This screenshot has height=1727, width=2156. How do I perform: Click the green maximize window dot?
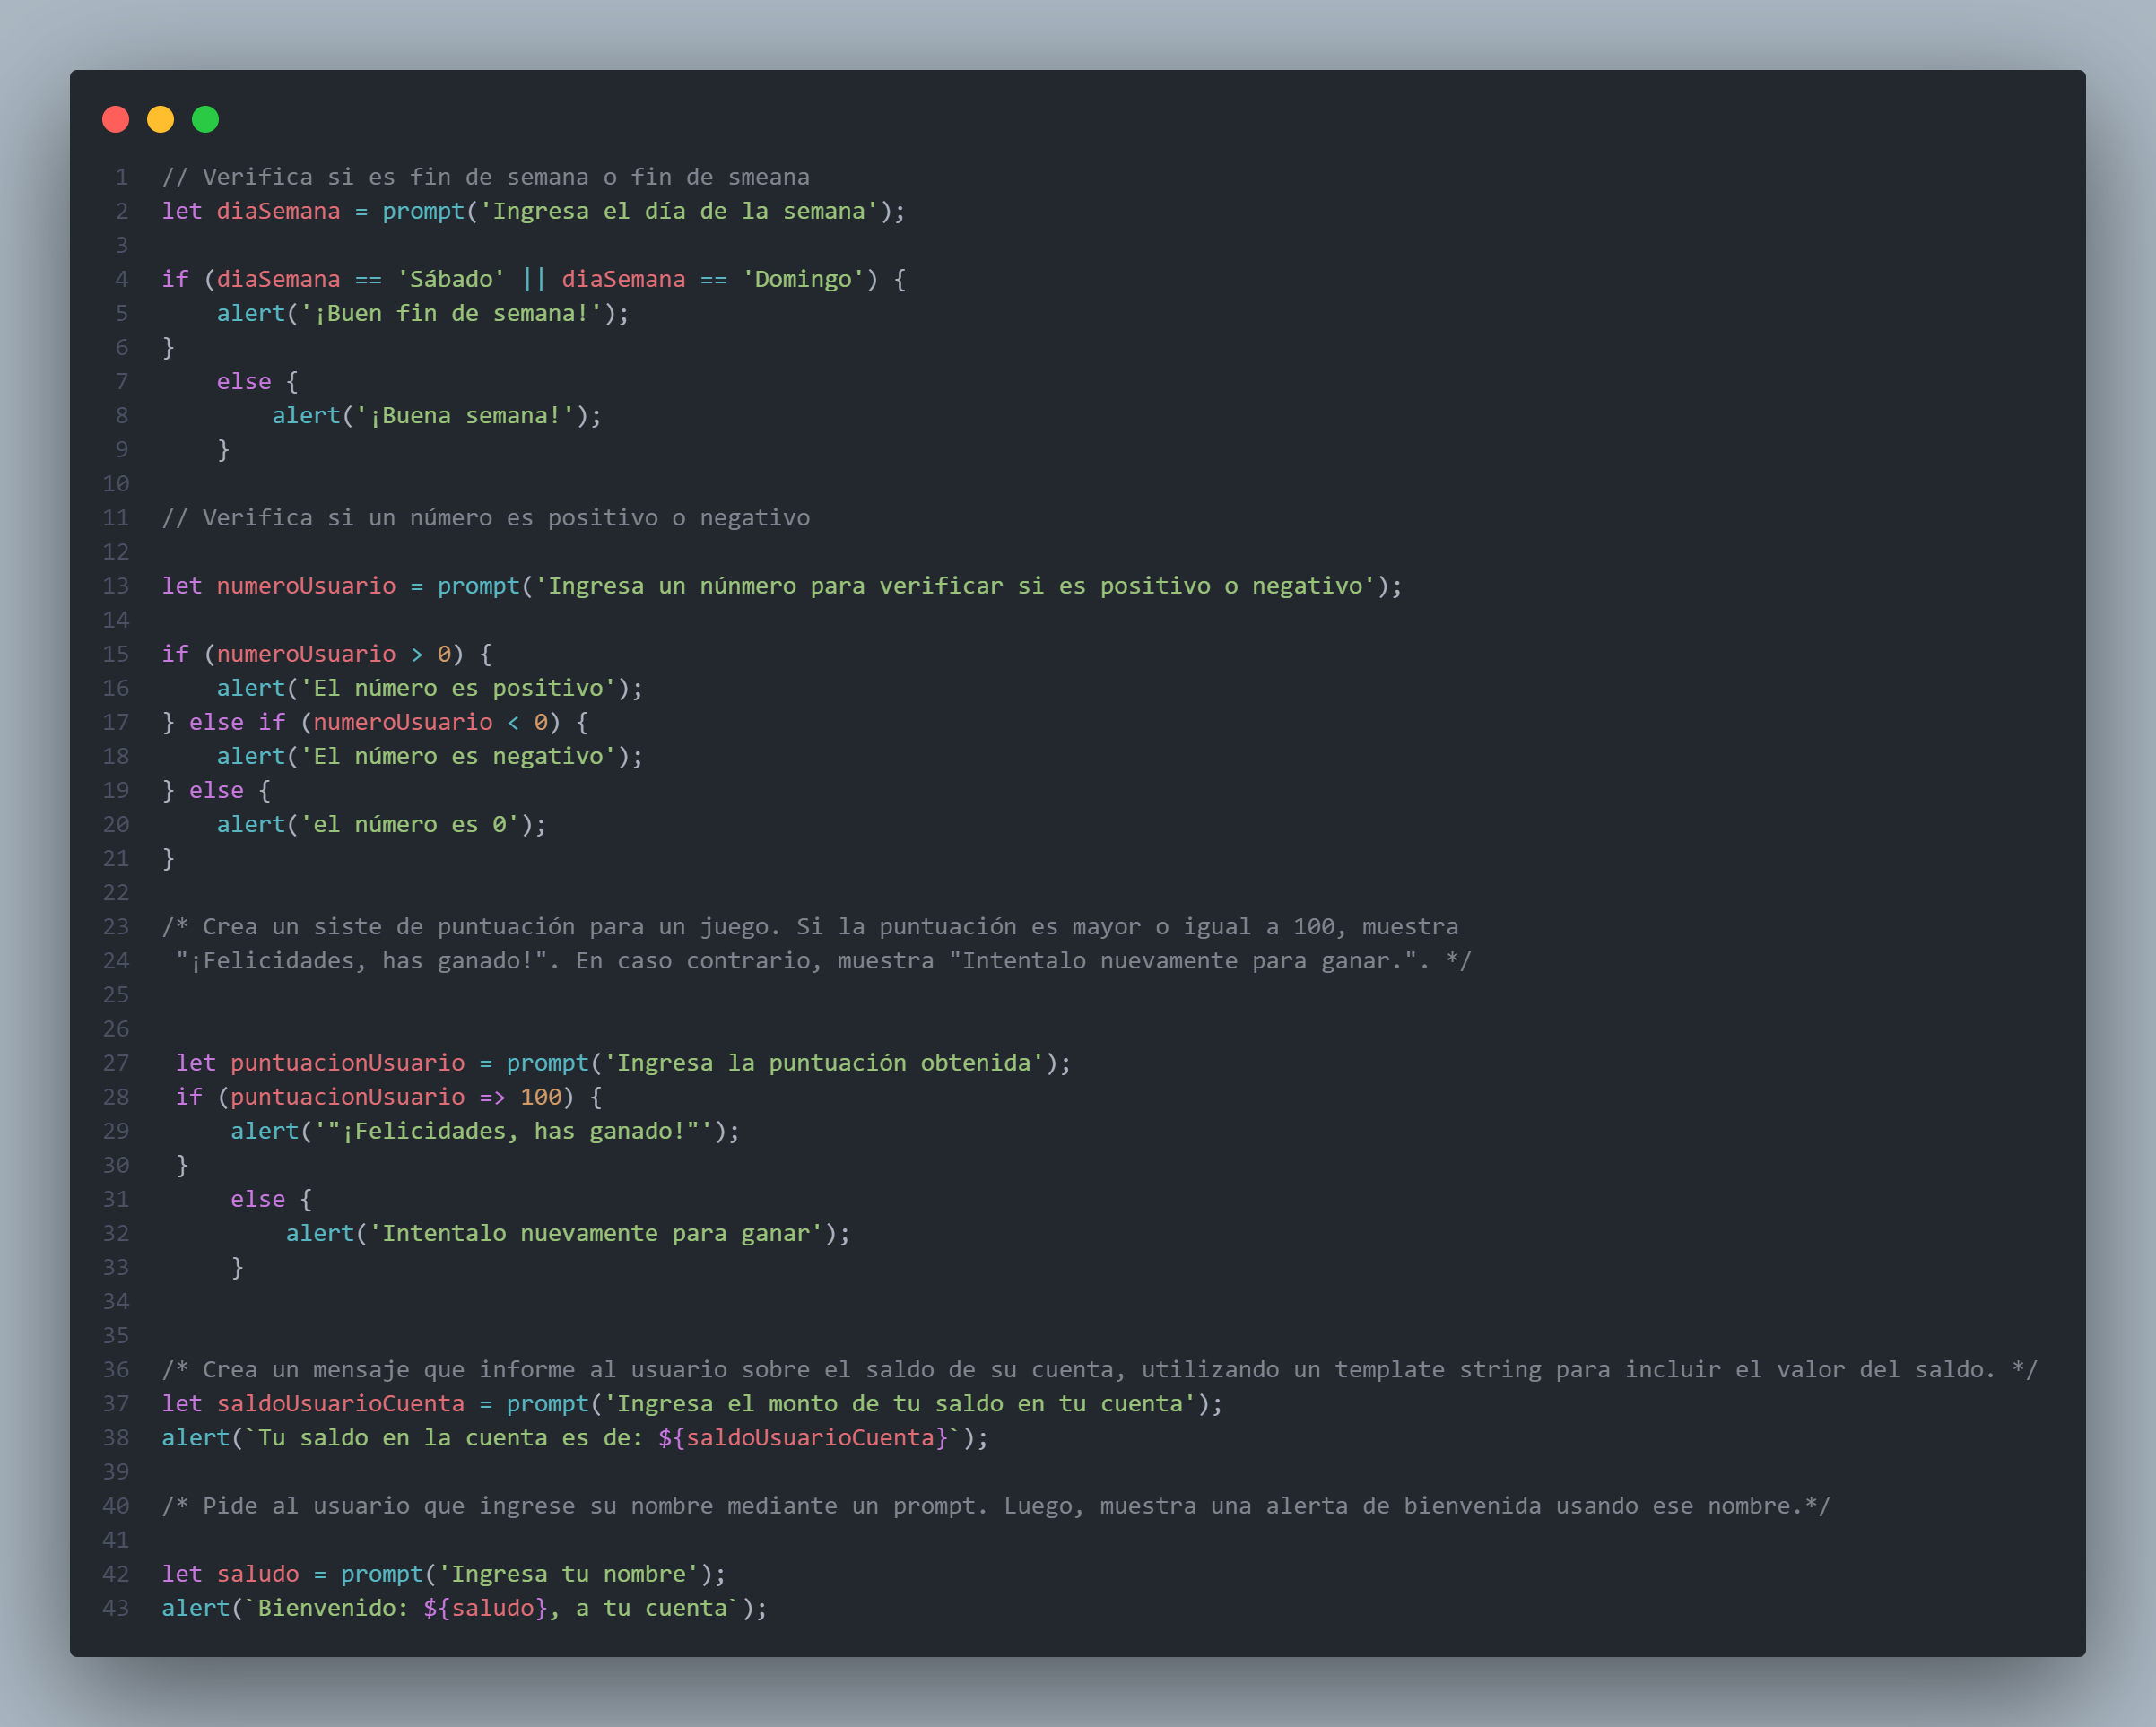point(206,120)
